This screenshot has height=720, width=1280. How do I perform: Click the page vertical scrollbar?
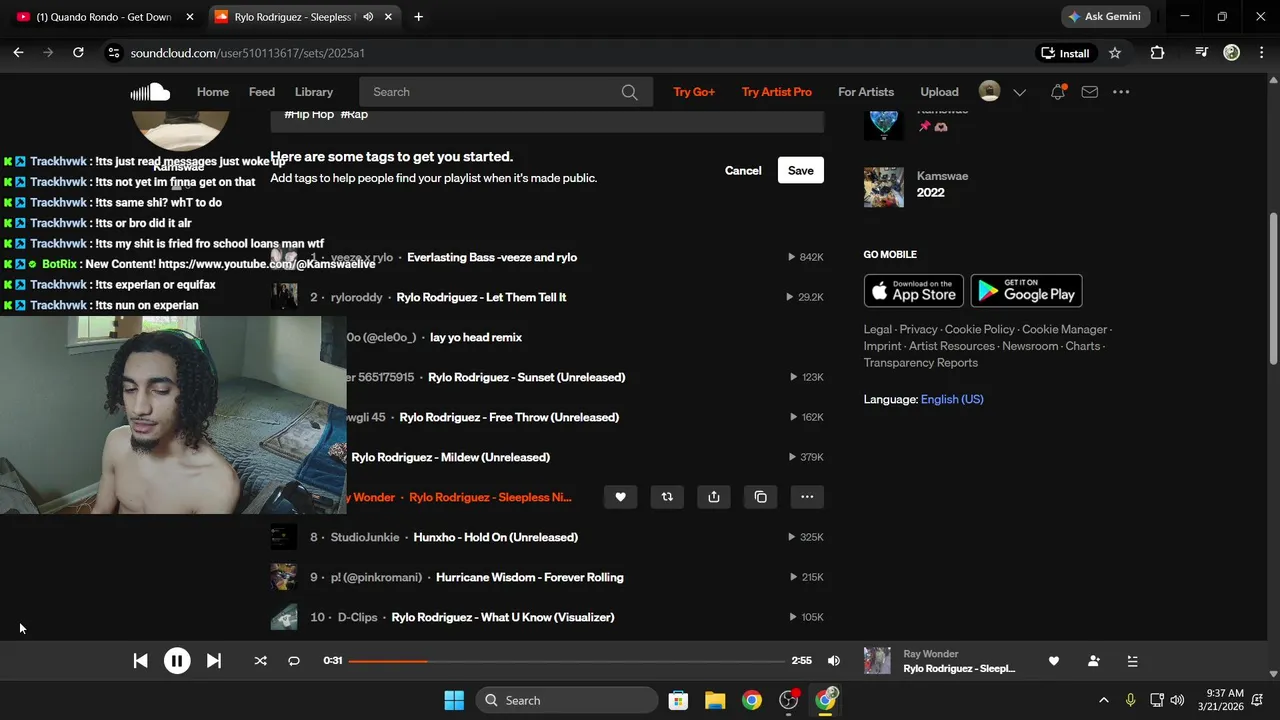point(1273,290)
